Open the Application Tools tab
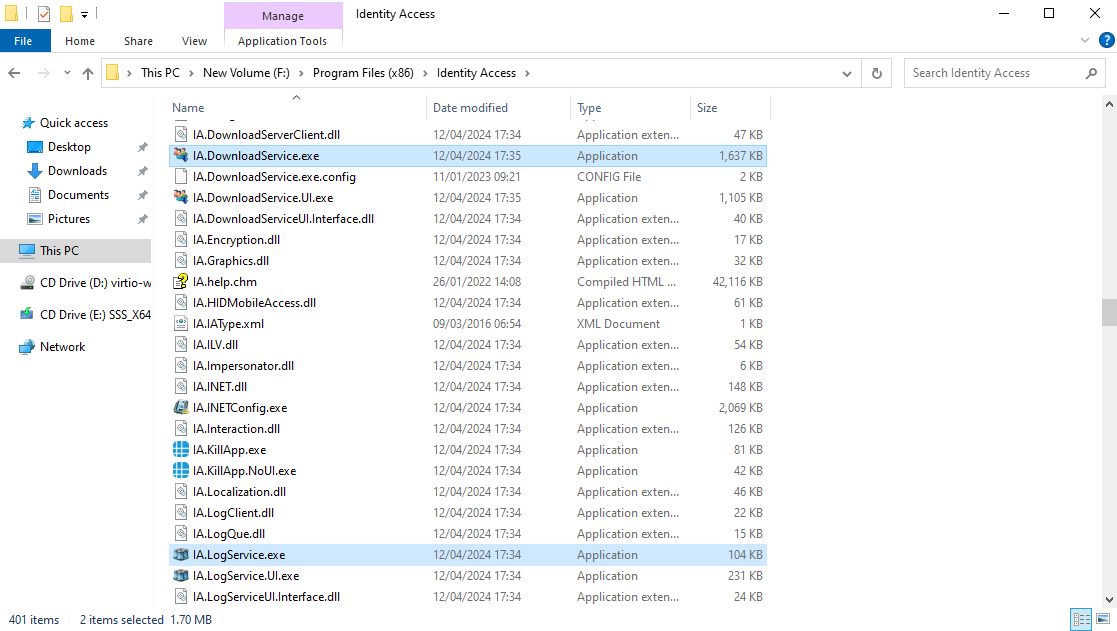The height and width of the screenshot is (631, 1117). coord(283,41)
